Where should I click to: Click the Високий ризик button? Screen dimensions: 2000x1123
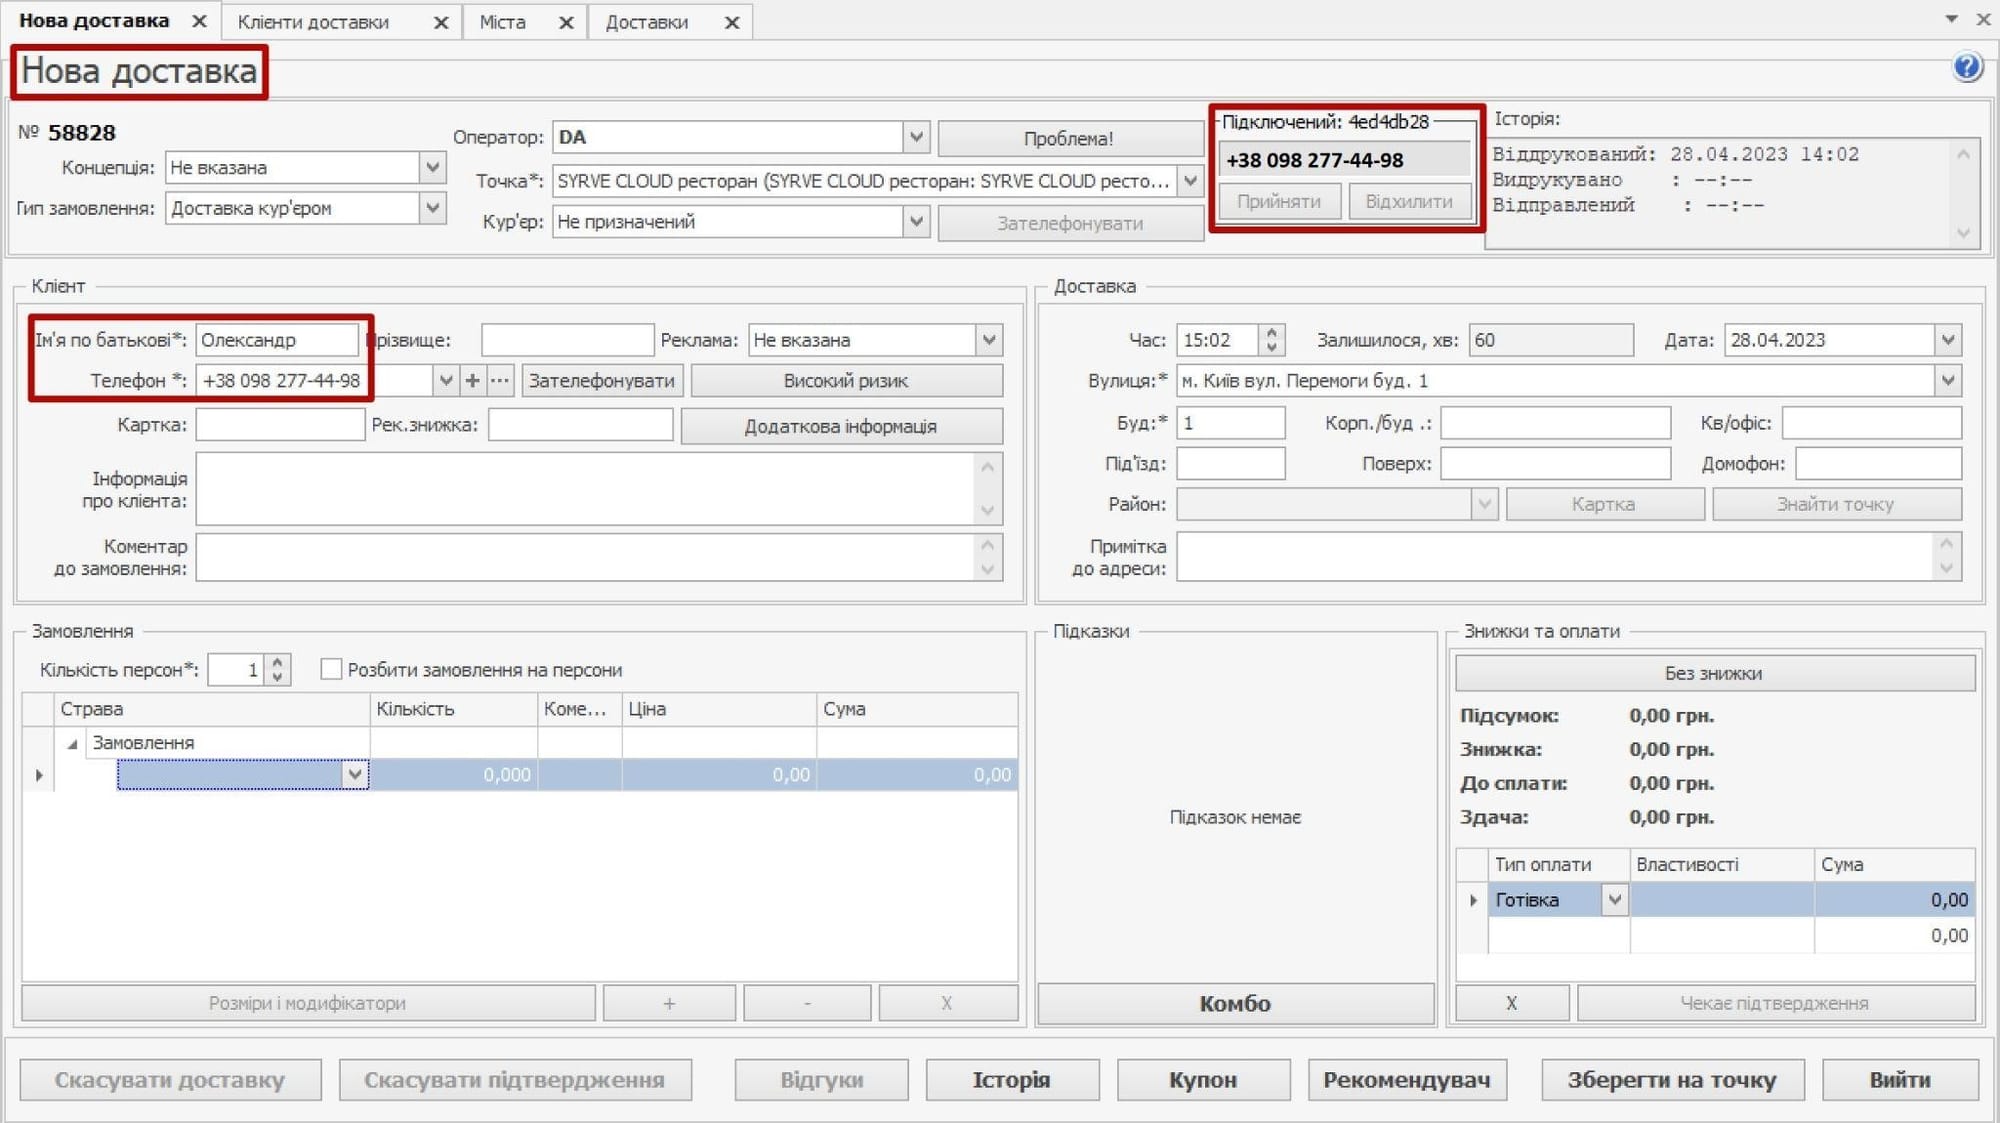pos(846,380)
